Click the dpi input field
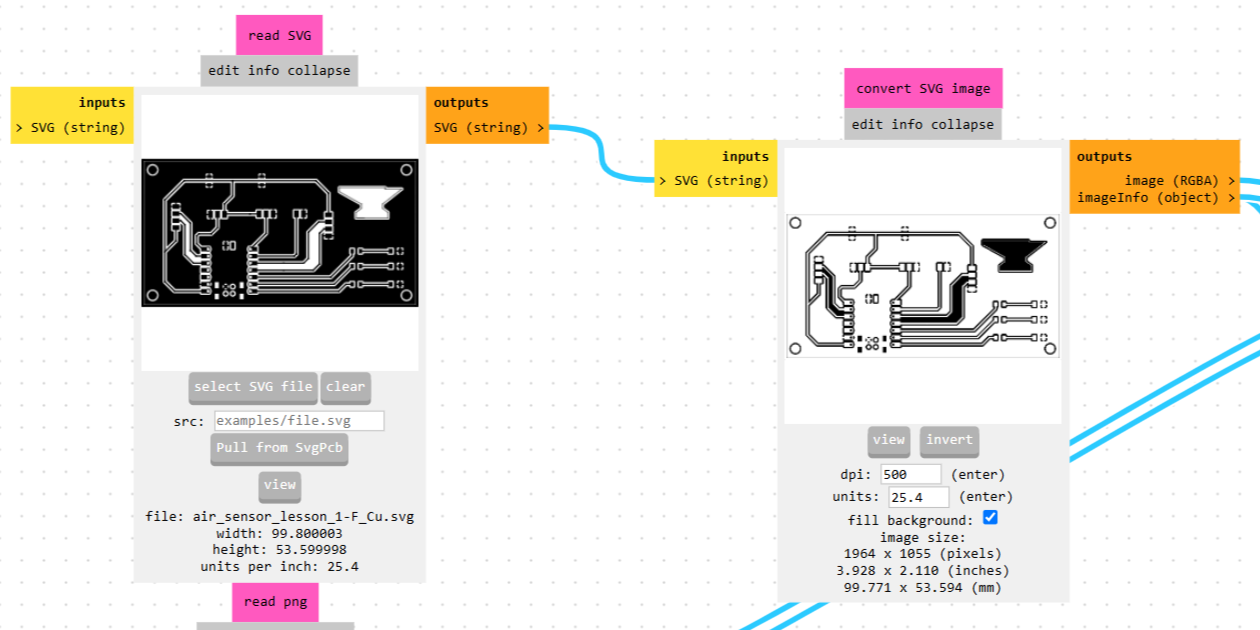Screen dimensions: 1260x630 pyautogui.click(x=911, y=474)
